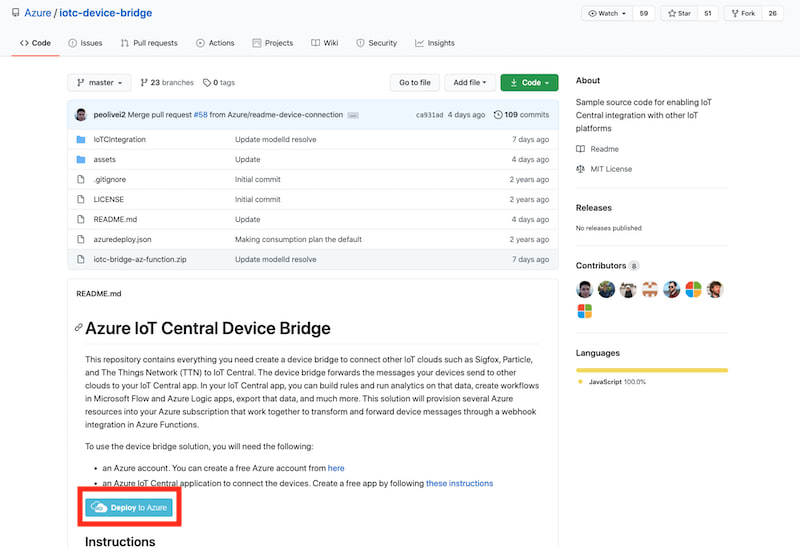This screenshot has height=548, width=800.
Task: Switch to Pull requests tab
Action: coord(149,43)
